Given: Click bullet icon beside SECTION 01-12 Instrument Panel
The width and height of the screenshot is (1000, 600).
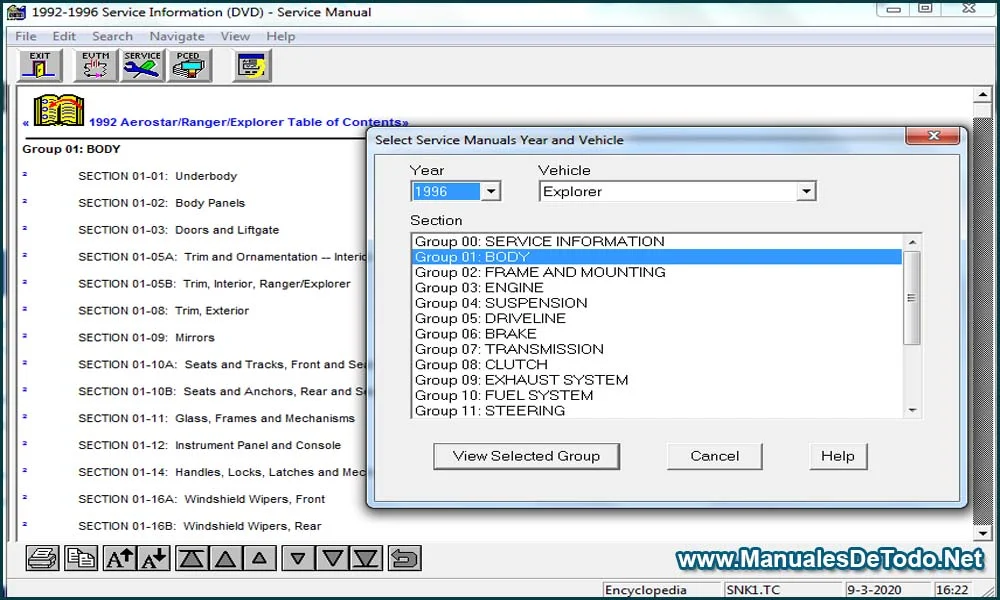Looking at the screenshot, I should pos(25,443).
